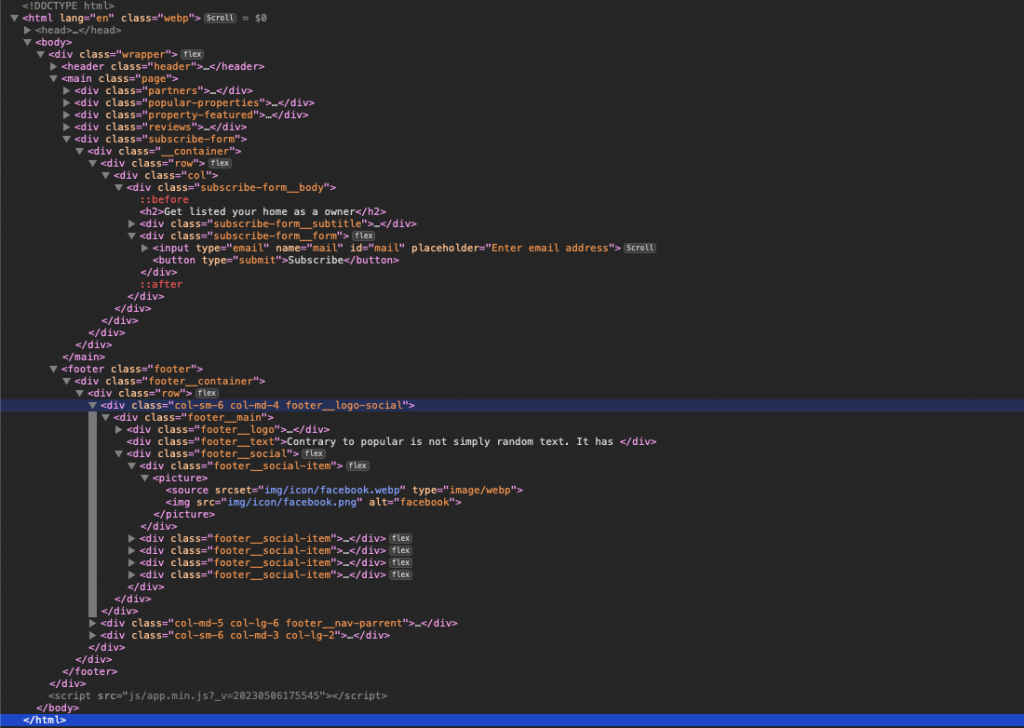Open the img/icon/facebook.webp link

pyautogui.click(x=334, y=490)
